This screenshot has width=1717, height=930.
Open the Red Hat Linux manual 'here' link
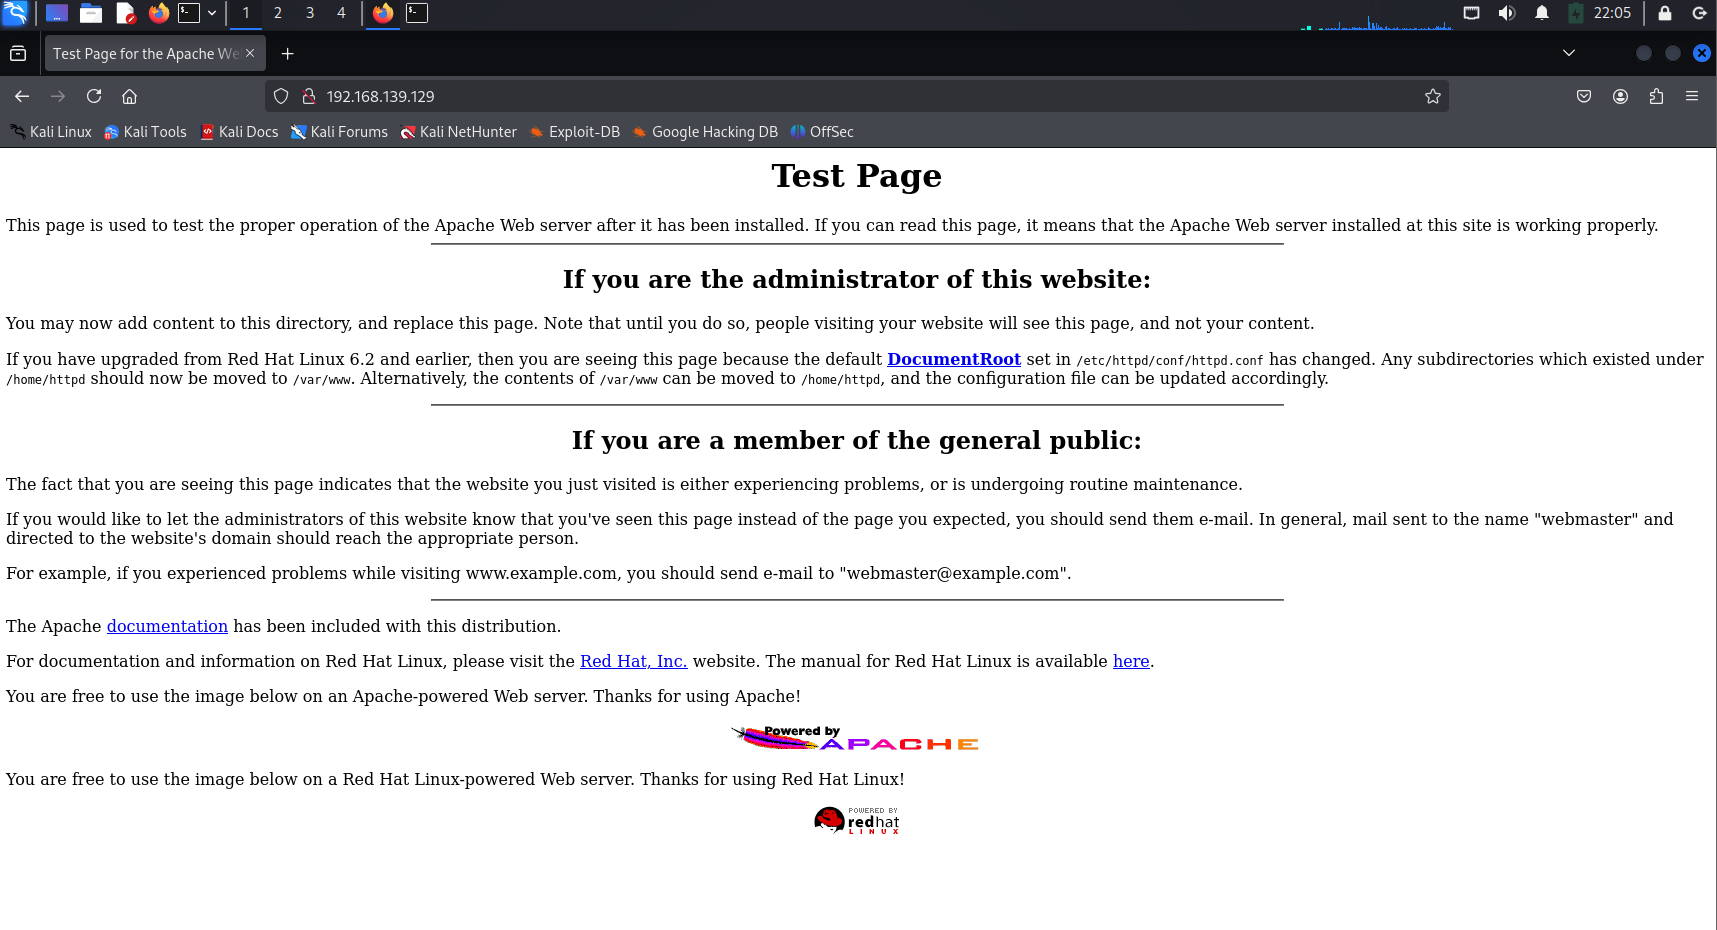coord(1131,661)
